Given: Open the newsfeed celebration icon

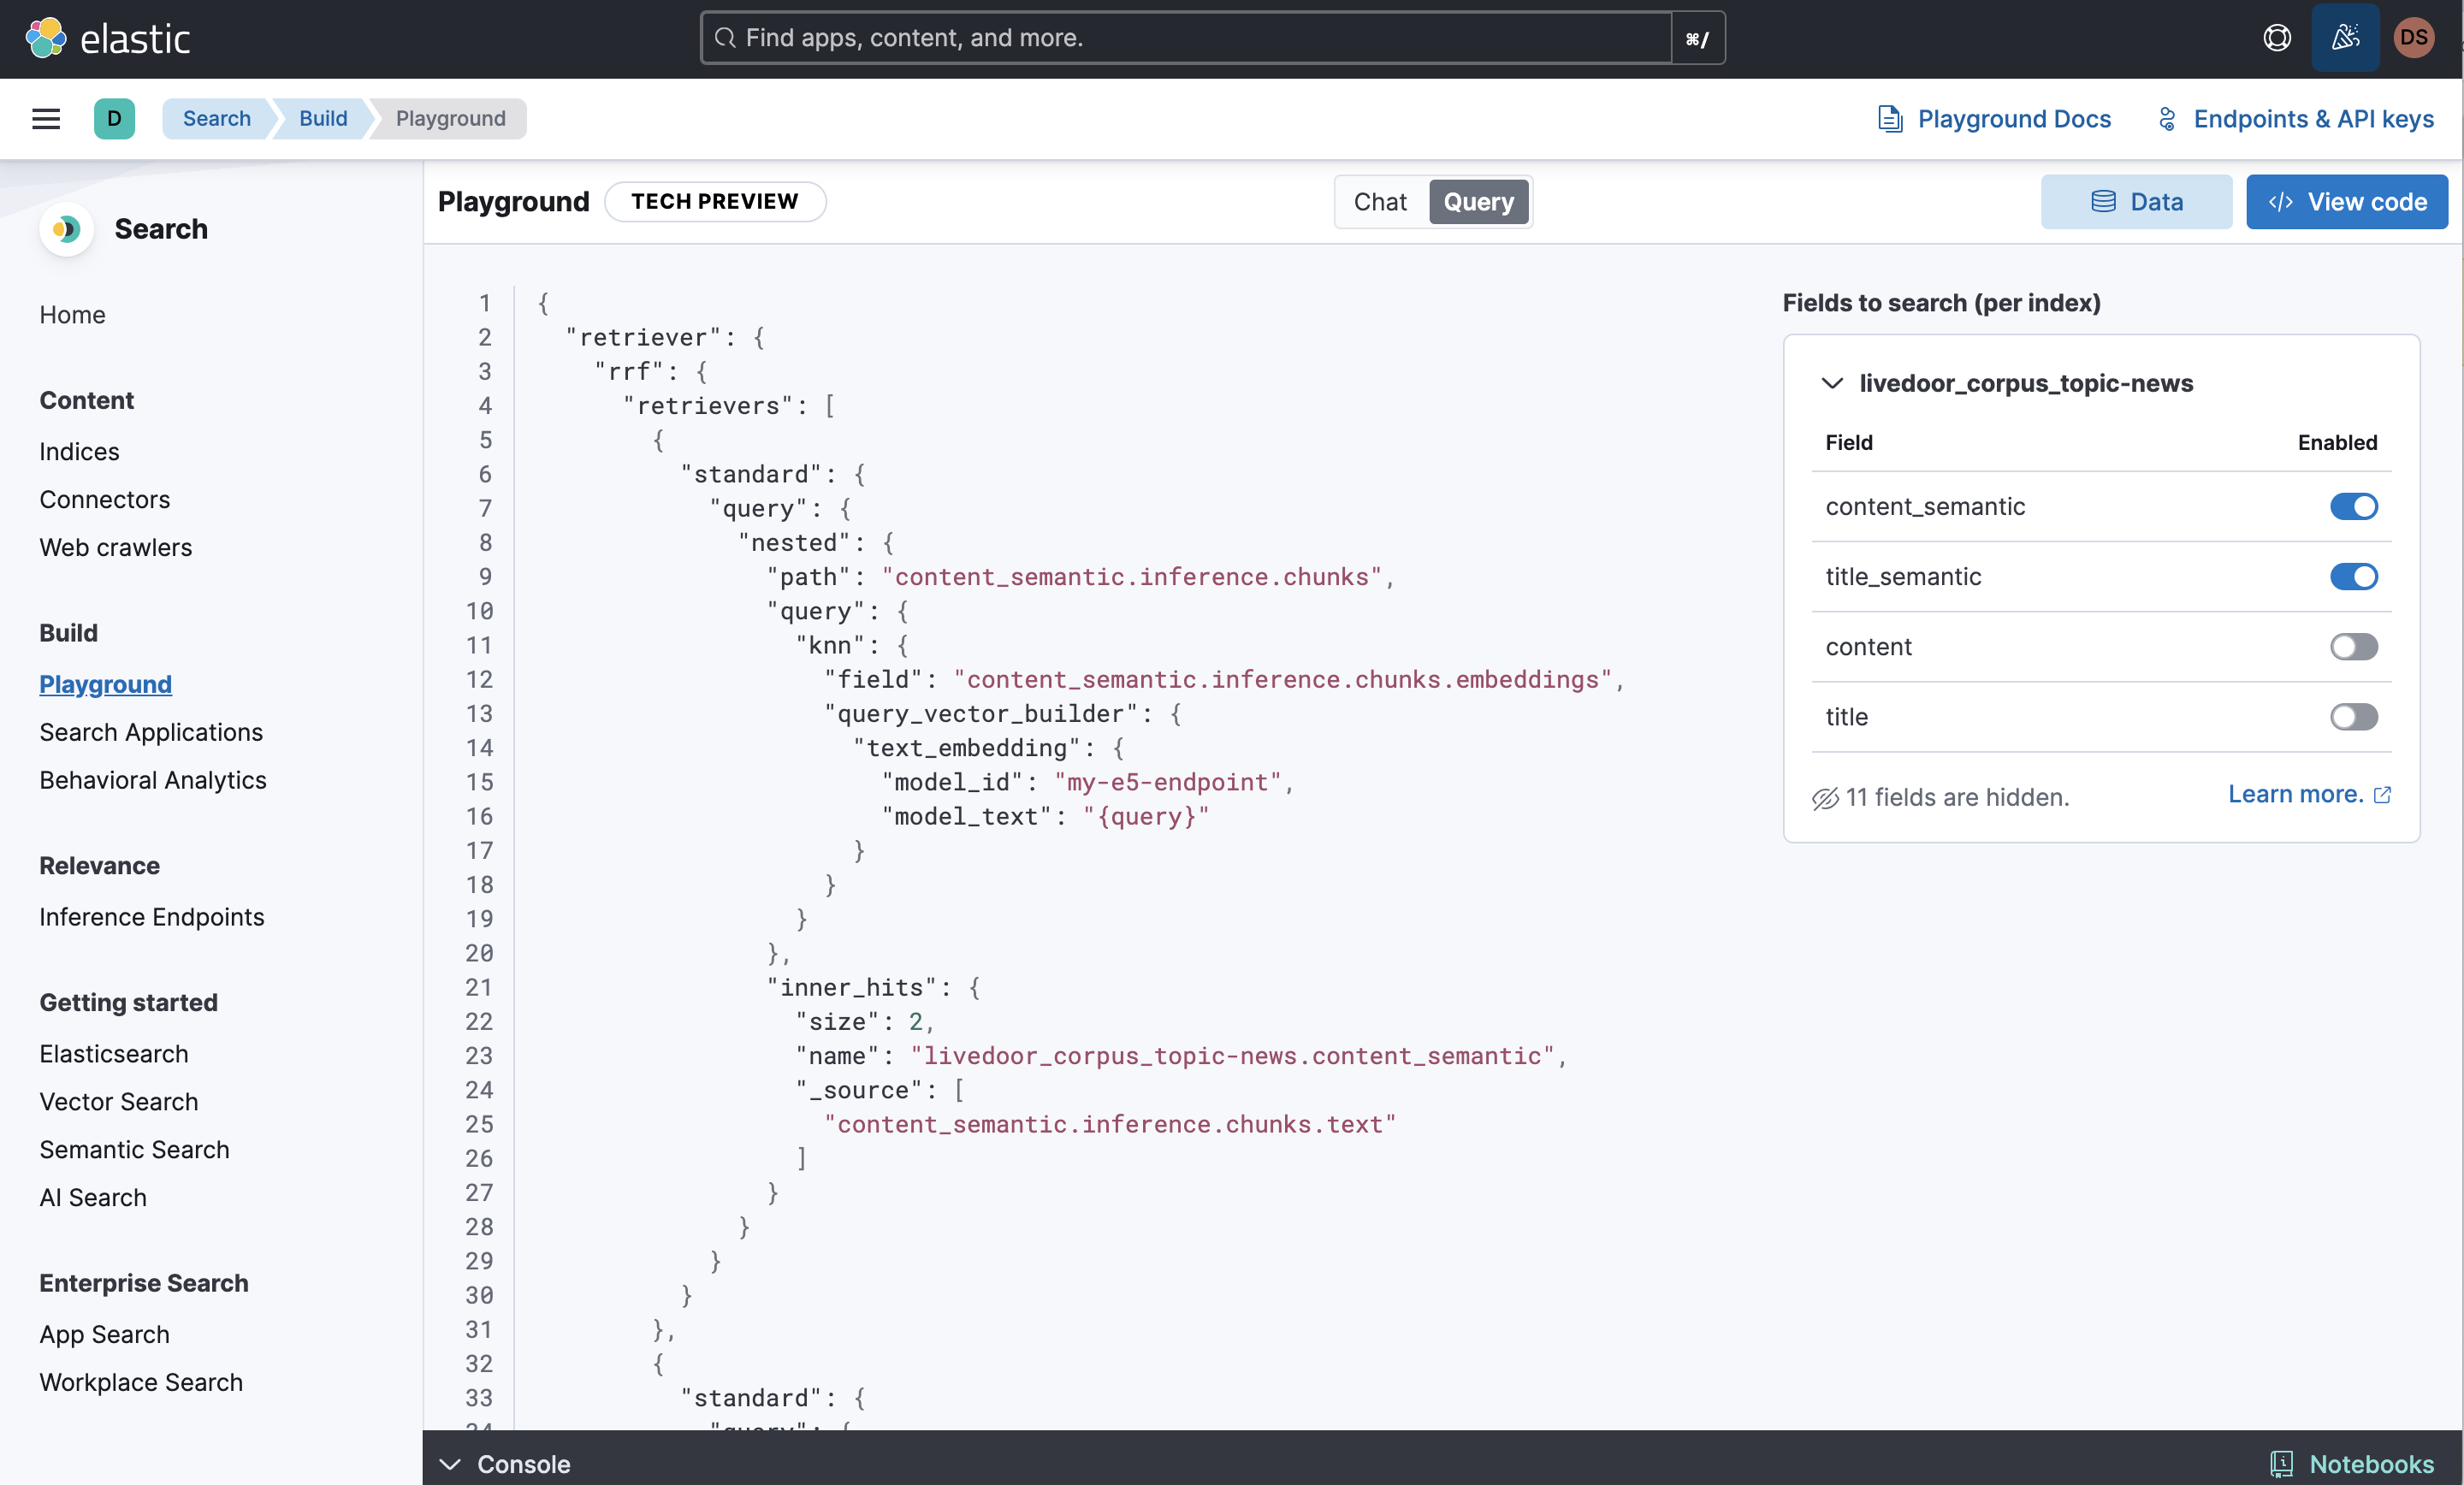Looking at the screenshot, I should 2345,38.
